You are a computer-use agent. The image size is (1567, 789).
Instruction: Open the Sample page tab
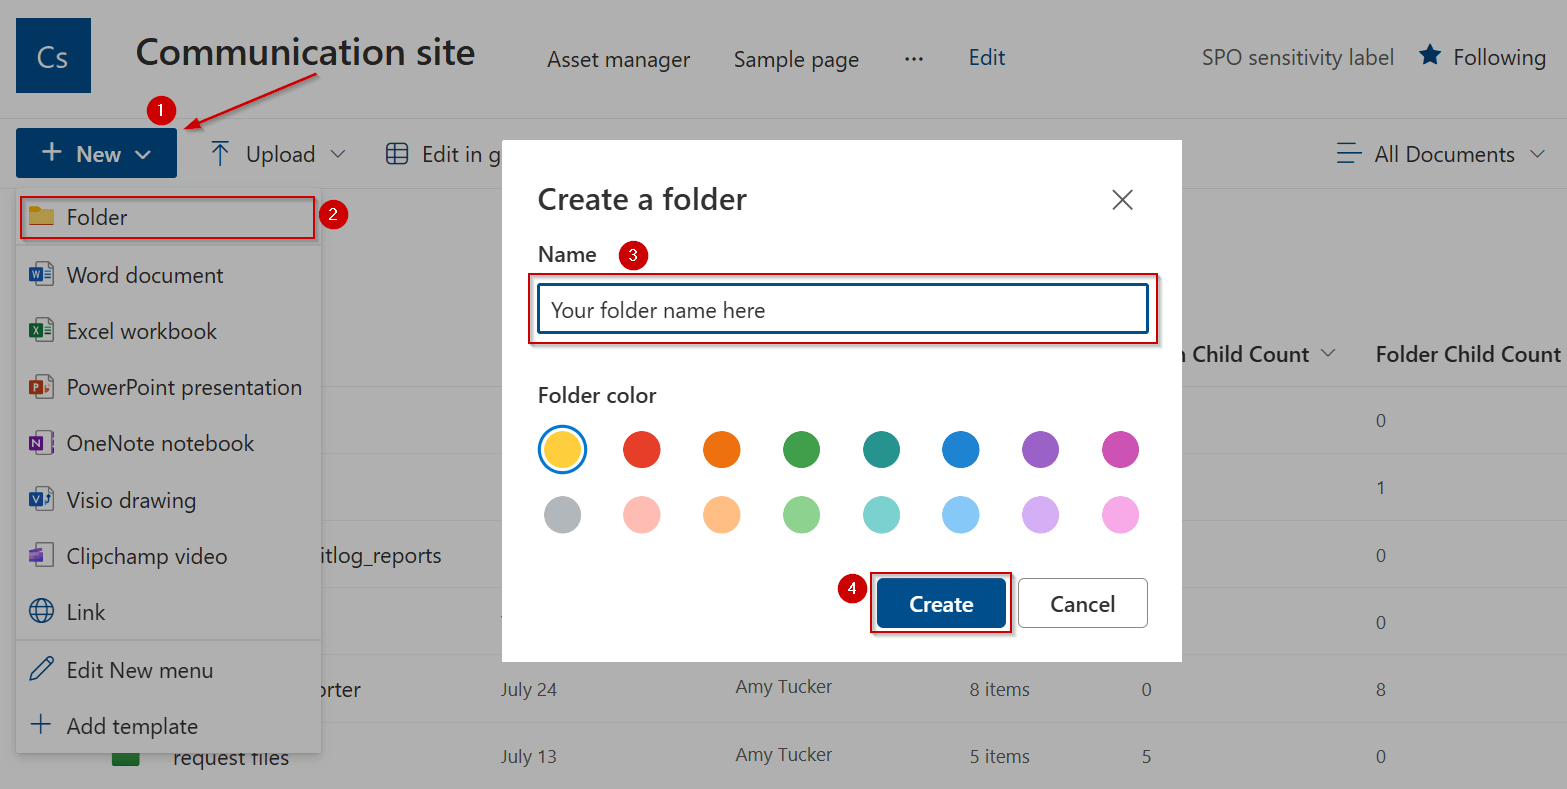[795, 59]
